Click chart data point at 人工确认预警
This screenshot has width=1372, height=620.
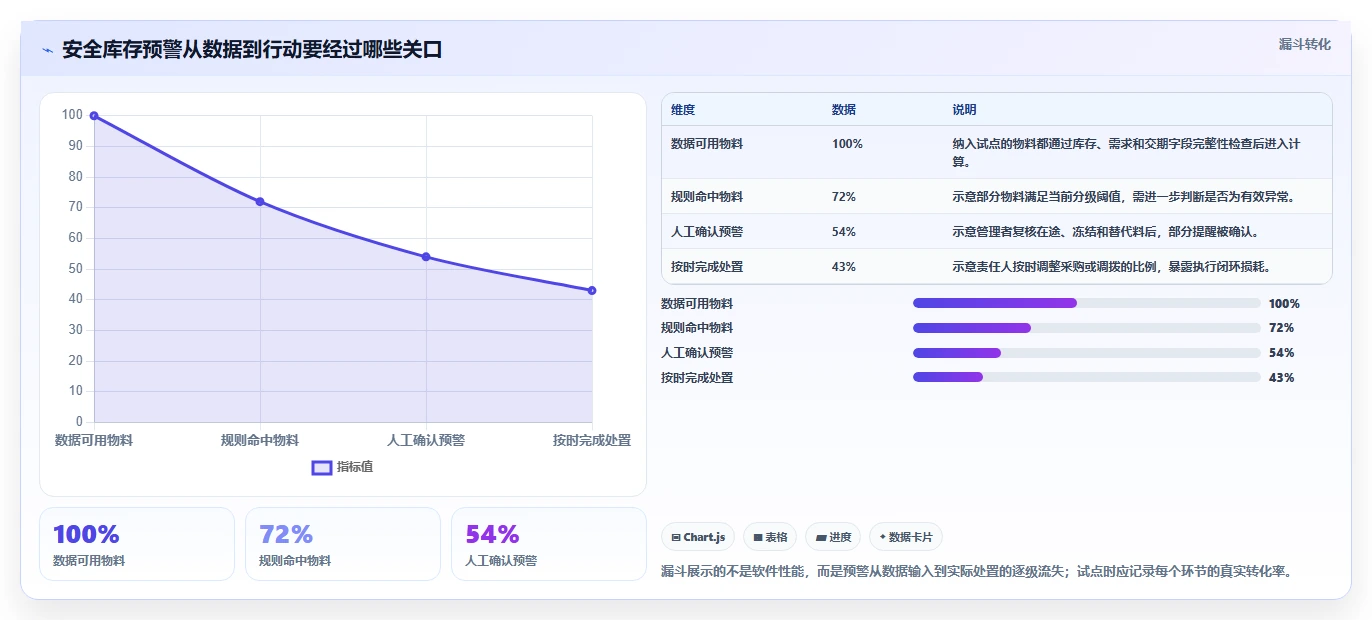click(x=426, y=257)
